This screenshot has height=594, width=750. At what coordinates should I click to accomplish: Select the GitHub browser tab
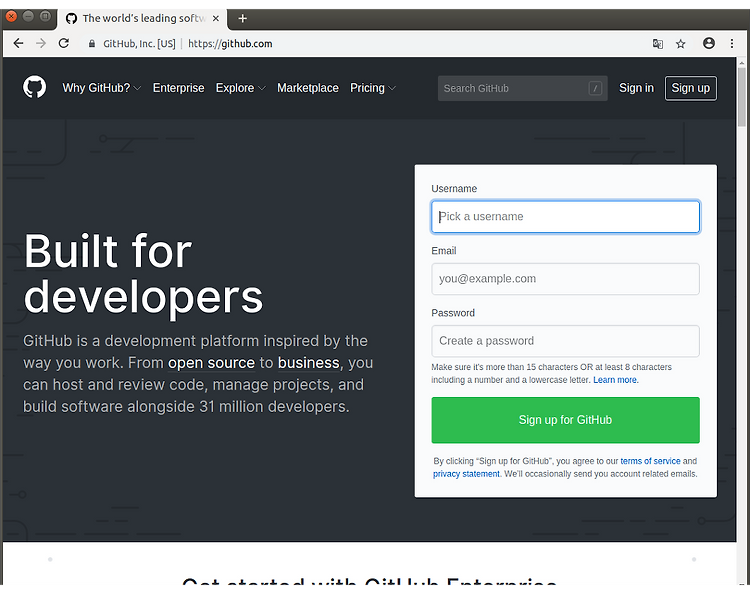click(143, 18)
